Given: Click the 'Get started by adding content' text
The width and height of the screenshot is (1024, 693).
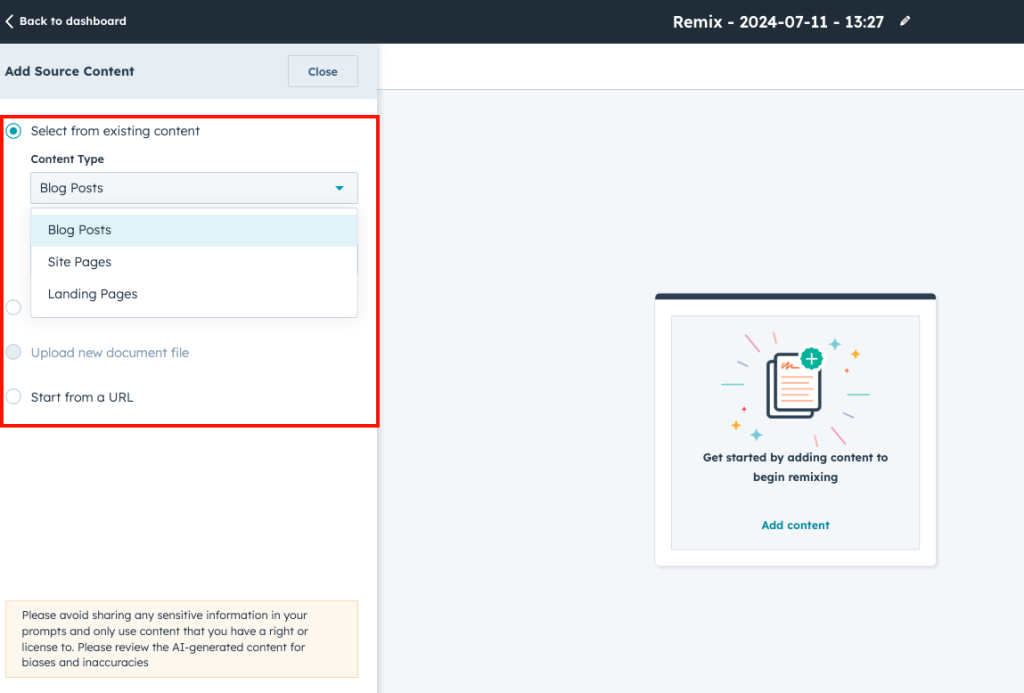Looking at the screenshot, I should [x=795, y=467].
